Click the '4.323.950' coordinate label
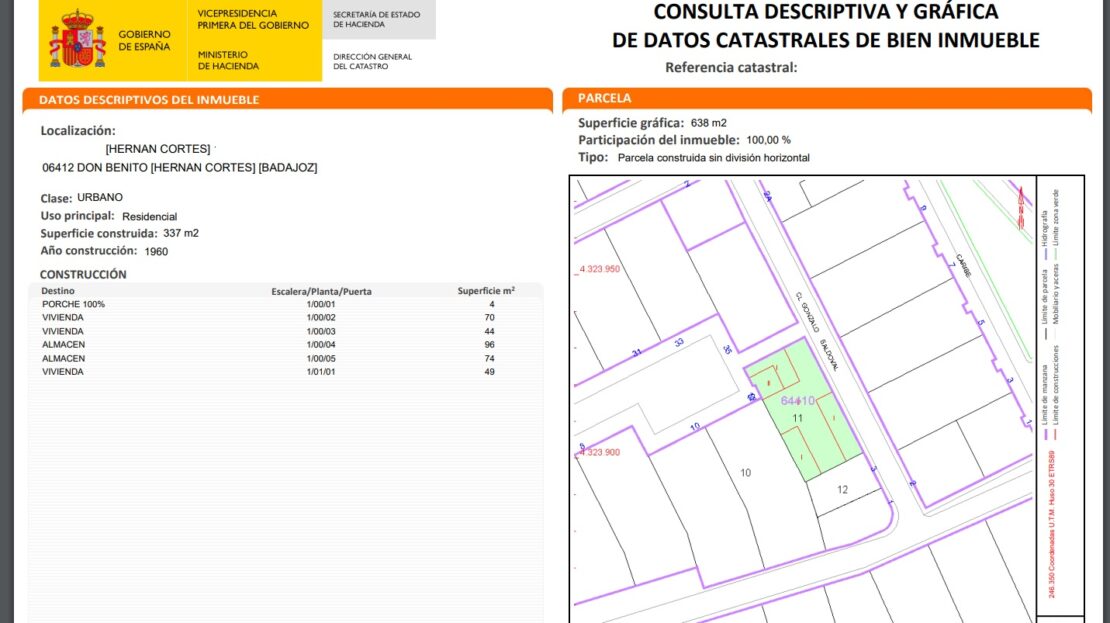 point(599,269)
